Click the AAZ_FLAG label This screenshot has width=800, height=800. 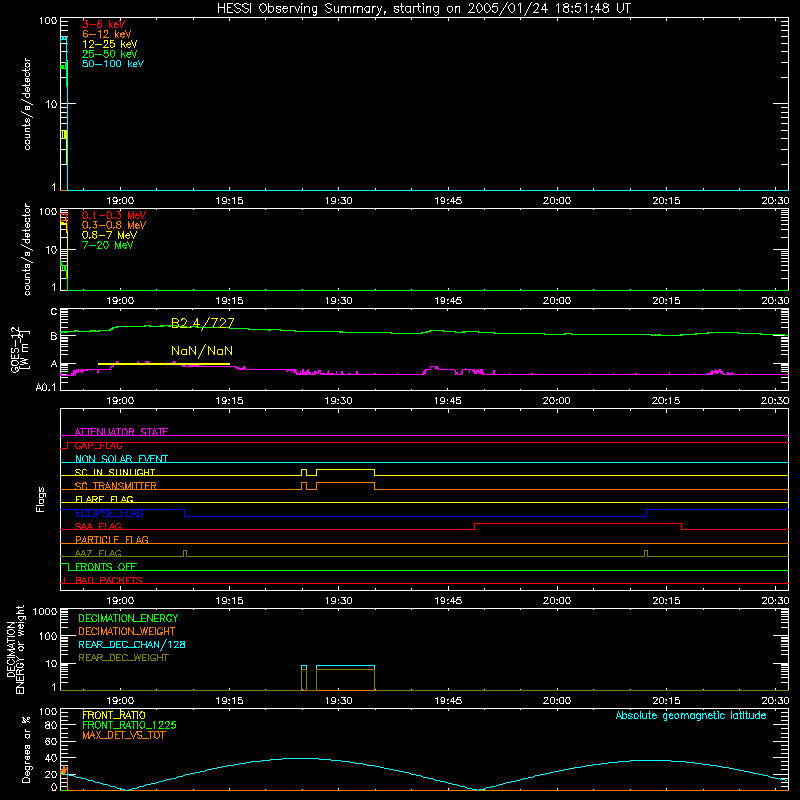(x=98, y=553)
